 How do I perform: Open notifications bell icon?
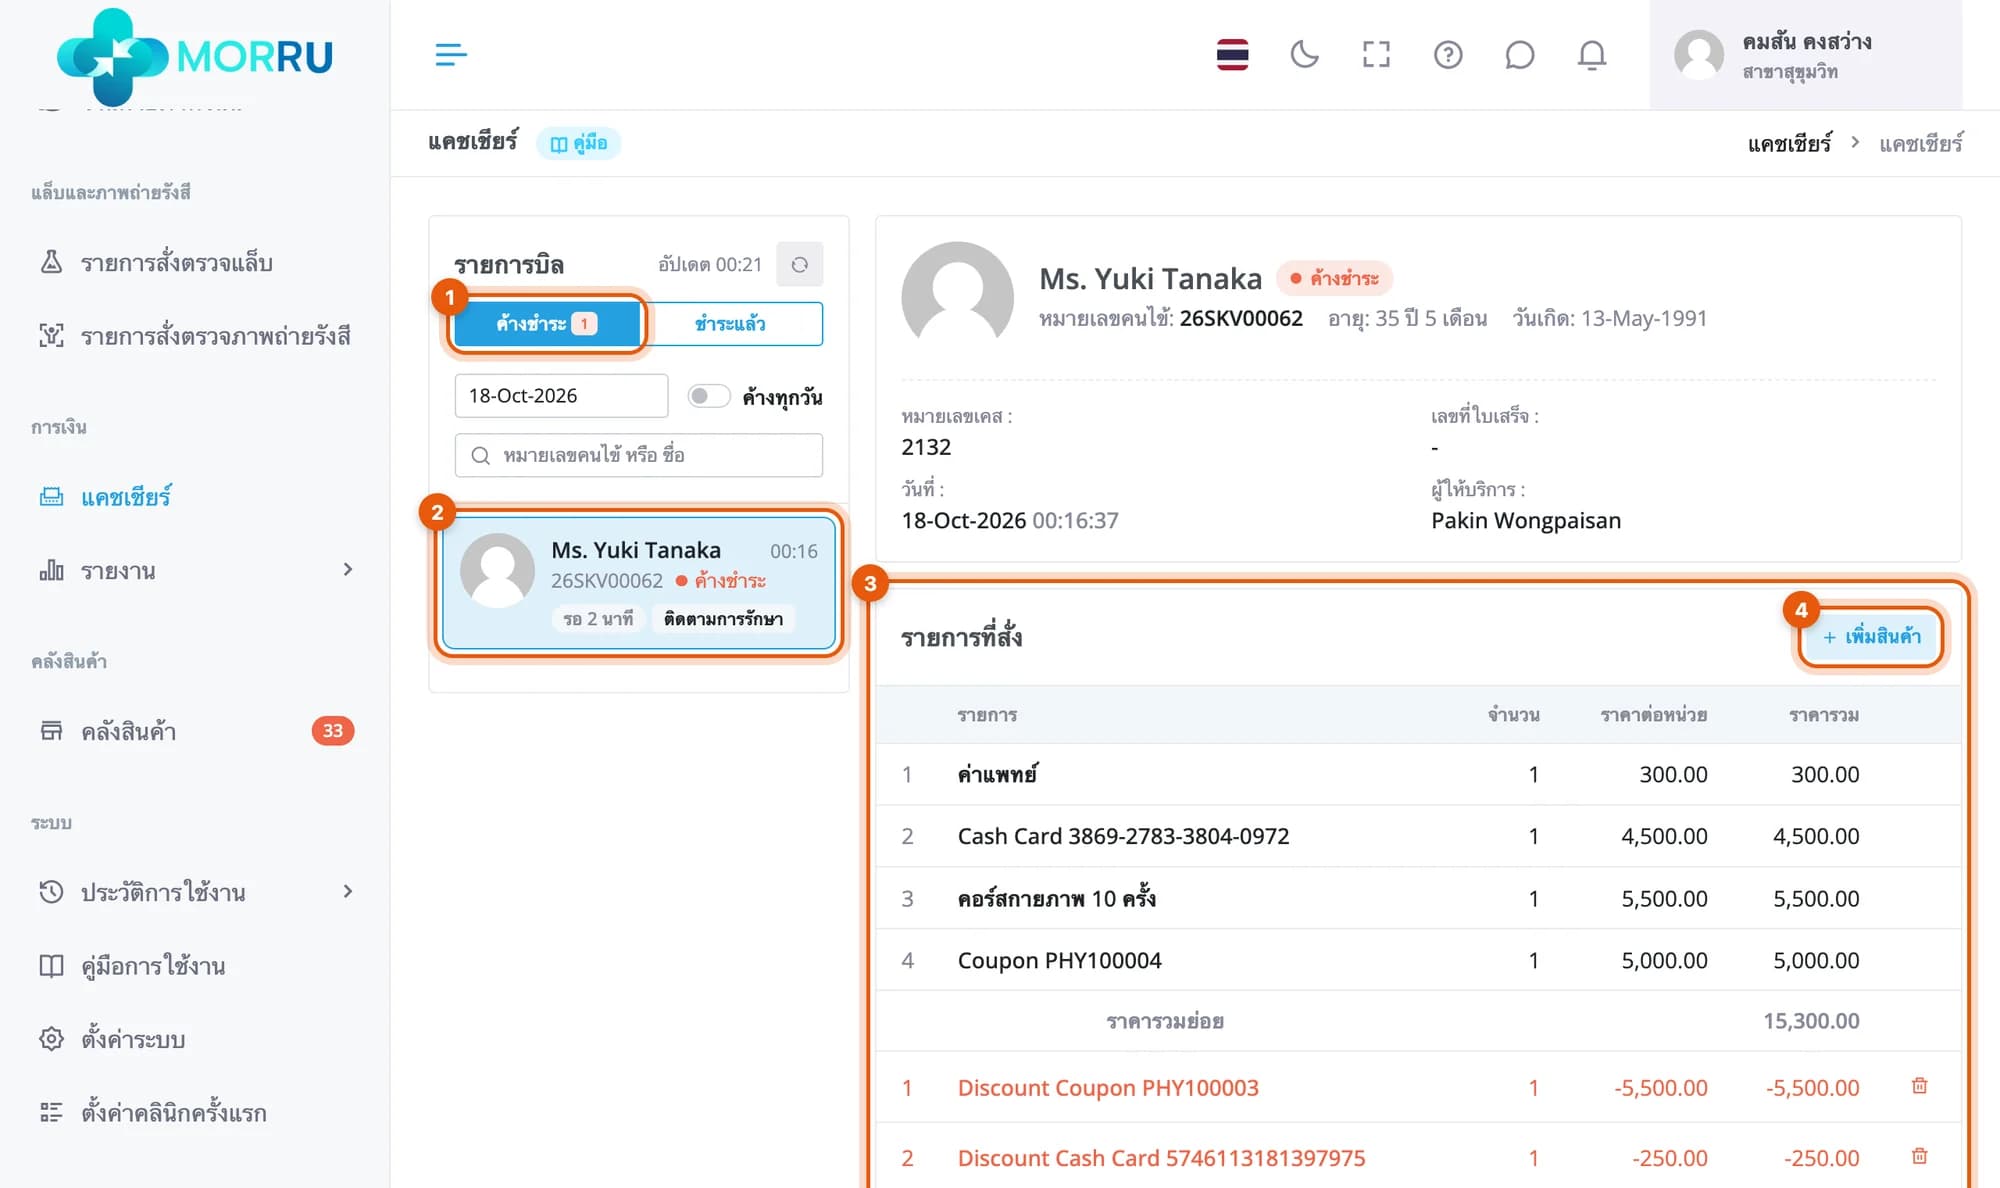[1591, 54]
